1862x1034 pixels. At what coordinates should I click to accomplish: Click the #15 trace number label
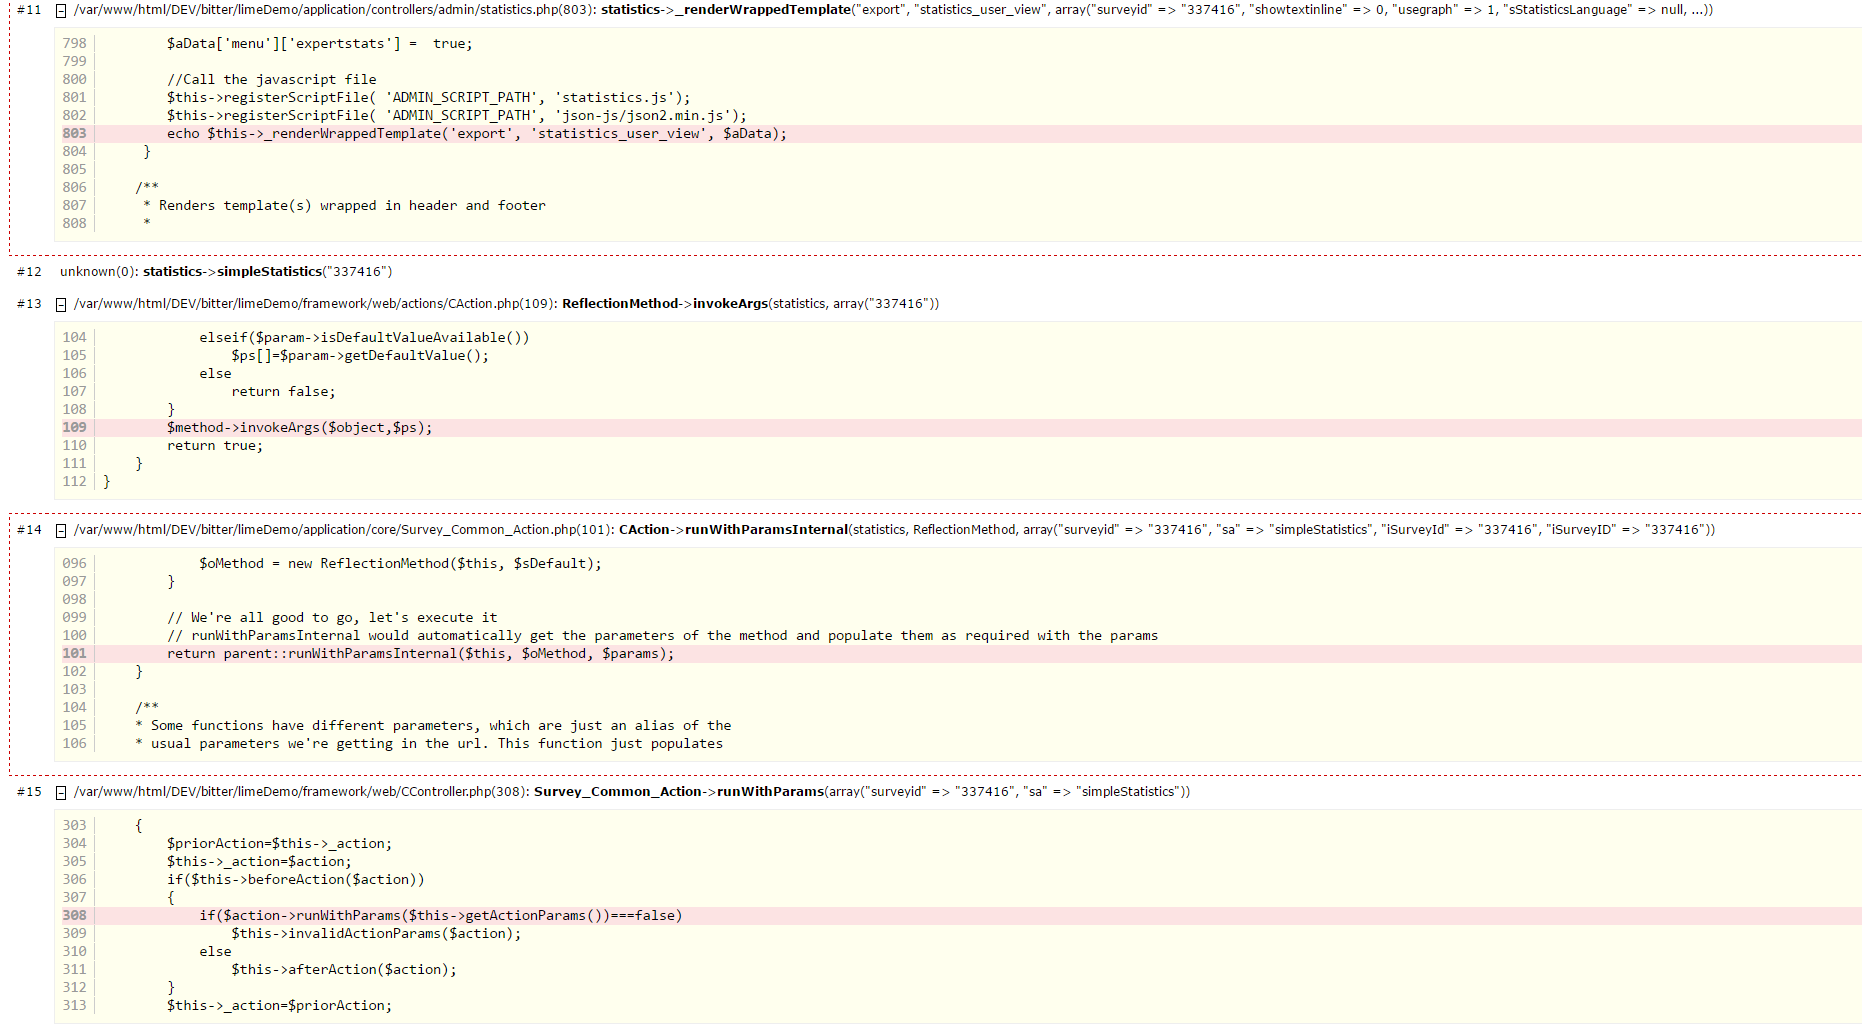29,792
